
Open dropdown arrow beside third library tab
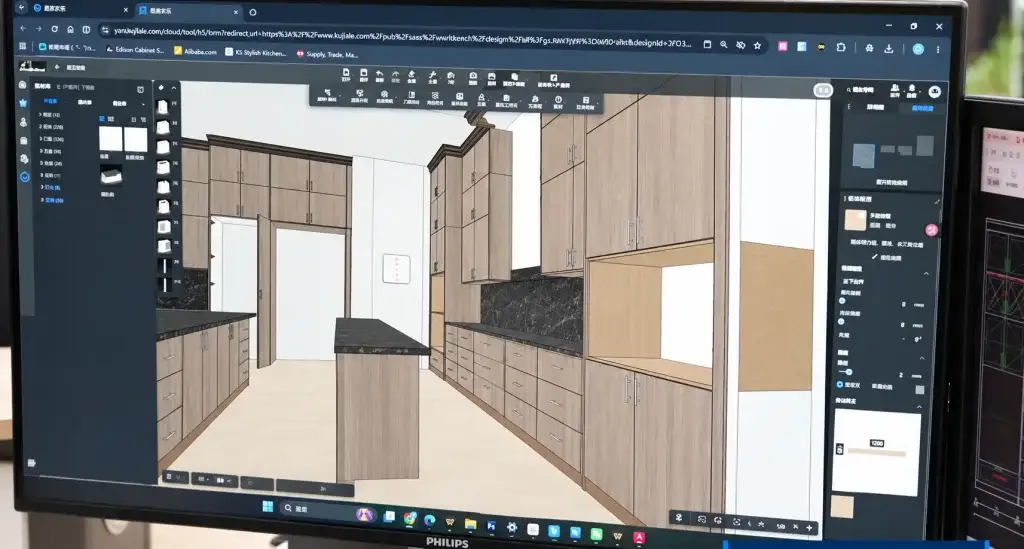click(x=143, y=104)
